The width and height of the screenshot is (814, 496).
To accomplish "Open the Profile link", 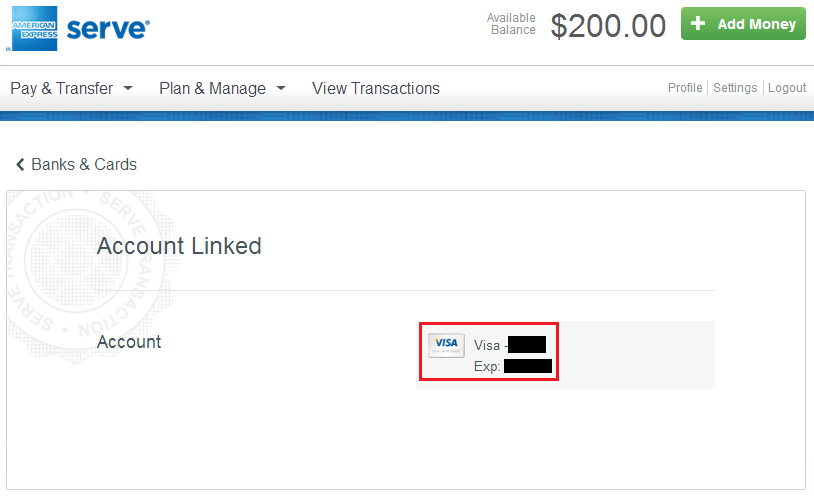I will (x=685, y=88).
